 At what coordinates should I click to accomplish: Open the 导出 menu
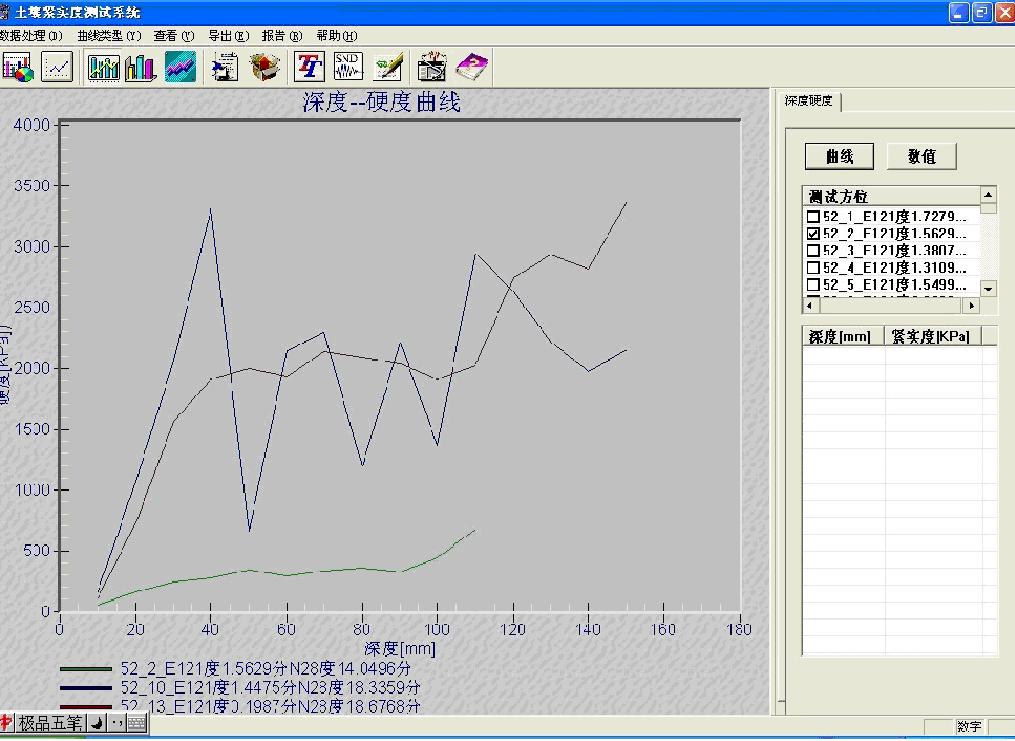pos(228,36)
